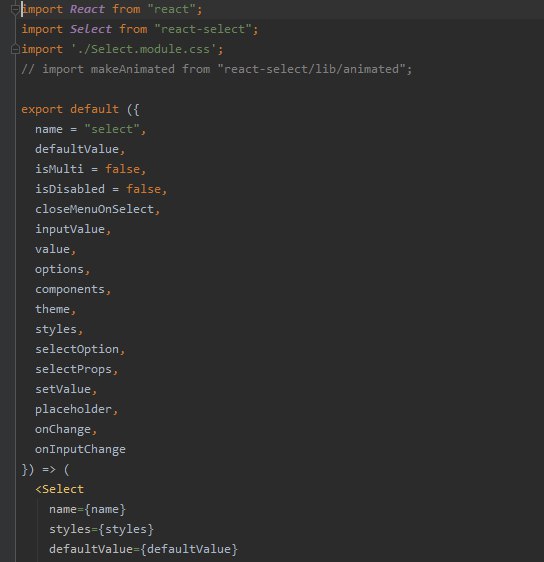544x562 pixels.
Task: Click the onChange parameter
Action: click(63, 429)
